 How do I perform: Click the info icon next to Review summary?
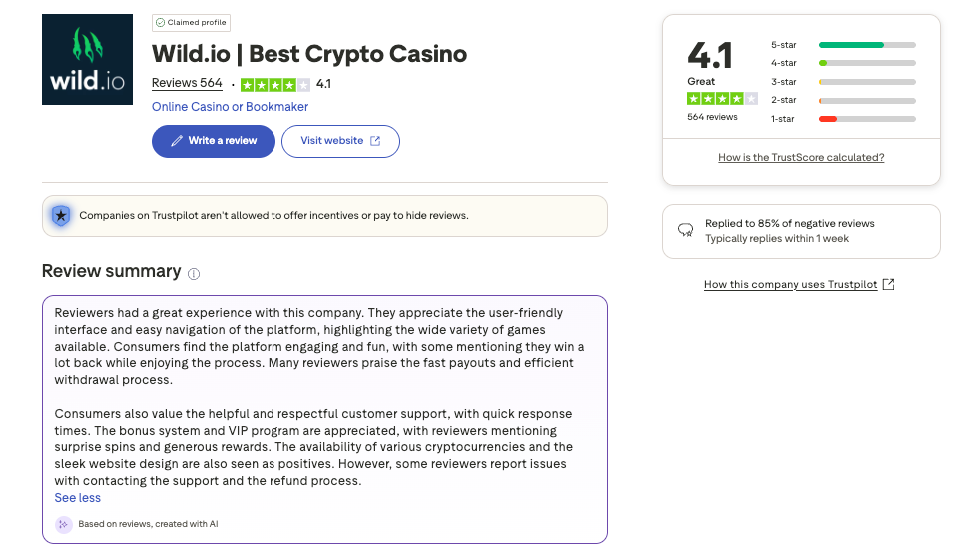194,273
